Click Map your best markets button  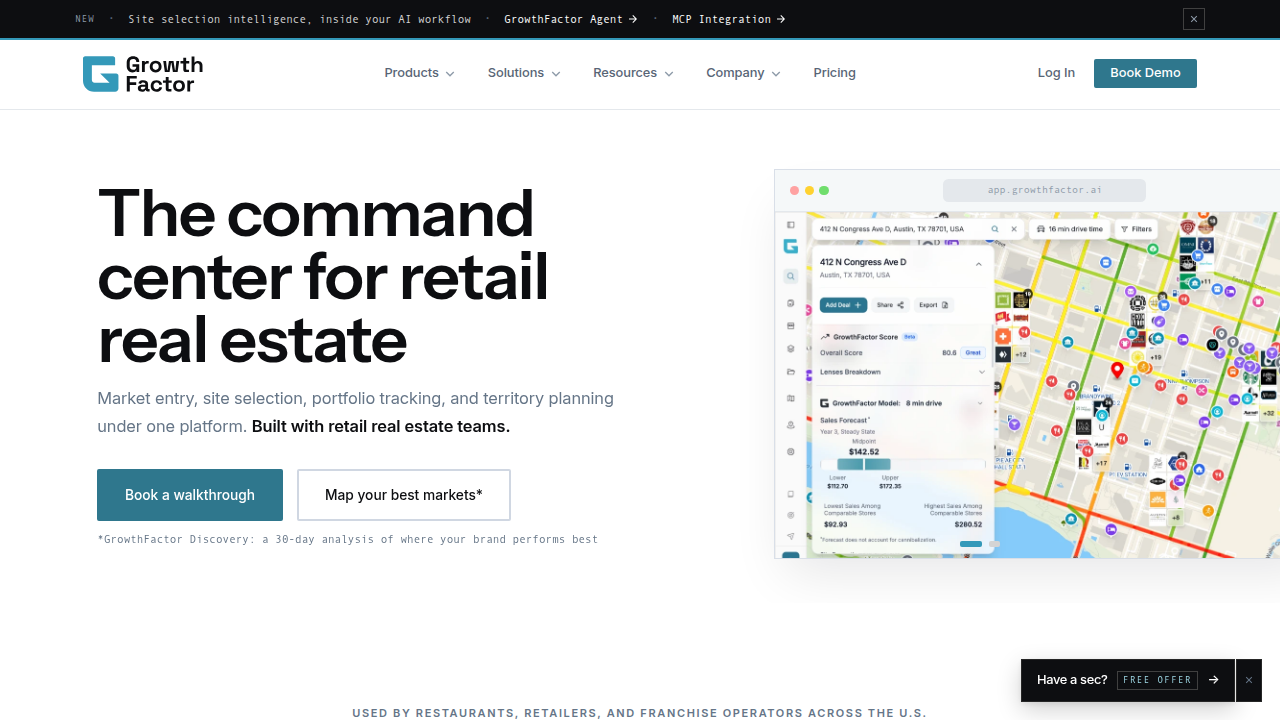(x=404, y=495)
